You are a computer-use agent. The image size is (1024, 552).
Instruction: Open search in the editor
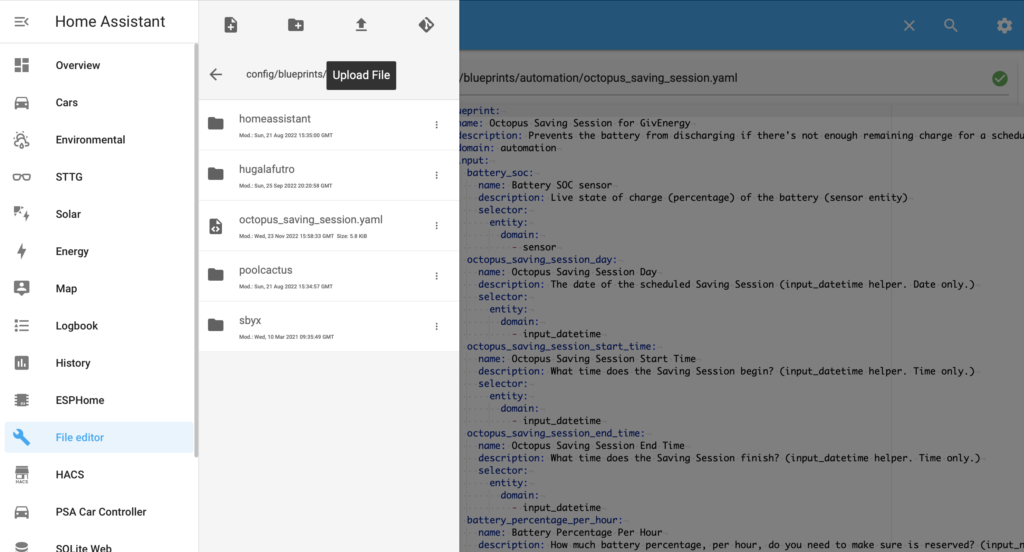951,25
